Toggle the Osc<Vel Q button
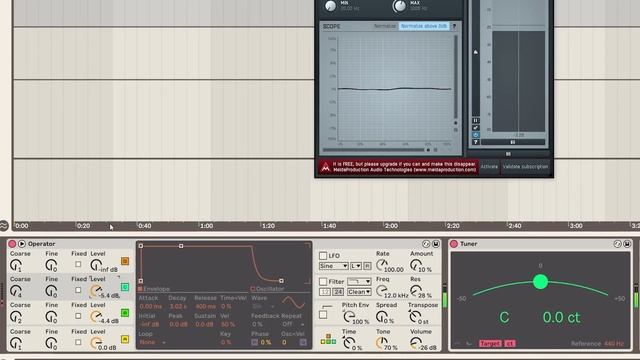The height and width of the screenshot is (360, 640). 303,342
